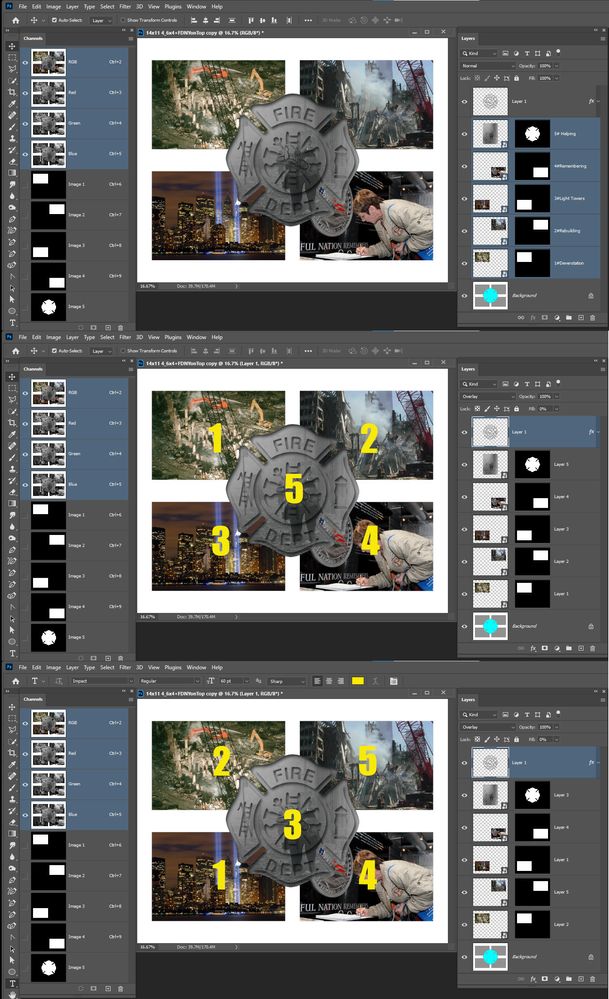
Task: Toggle Background layer visibility in middle window
Action: click(464, 626)
